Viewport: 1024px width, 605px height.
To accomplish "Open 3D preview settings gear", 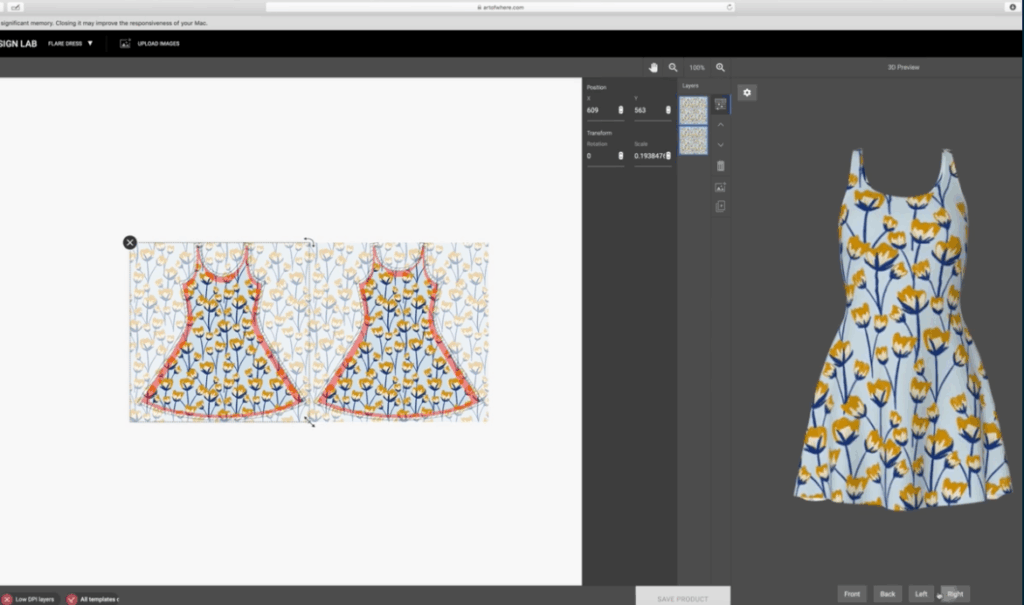I will 747,93.
